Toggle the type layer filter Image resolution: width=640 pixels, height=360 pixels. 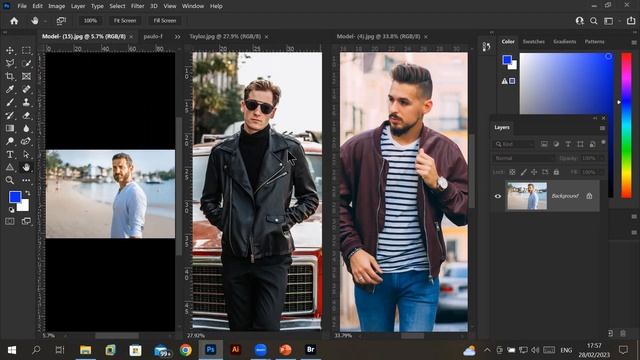568,144
